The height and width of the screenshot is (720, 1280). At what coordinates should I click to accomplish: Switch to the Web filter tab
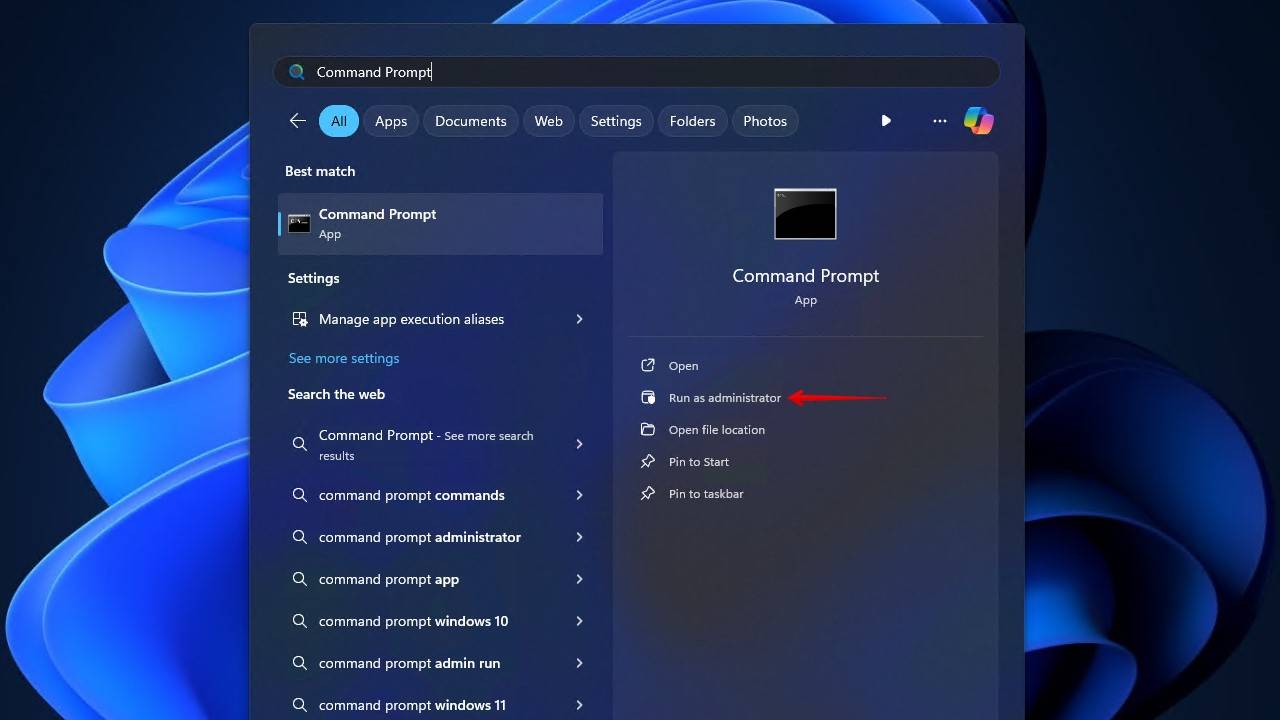[549, 121]
